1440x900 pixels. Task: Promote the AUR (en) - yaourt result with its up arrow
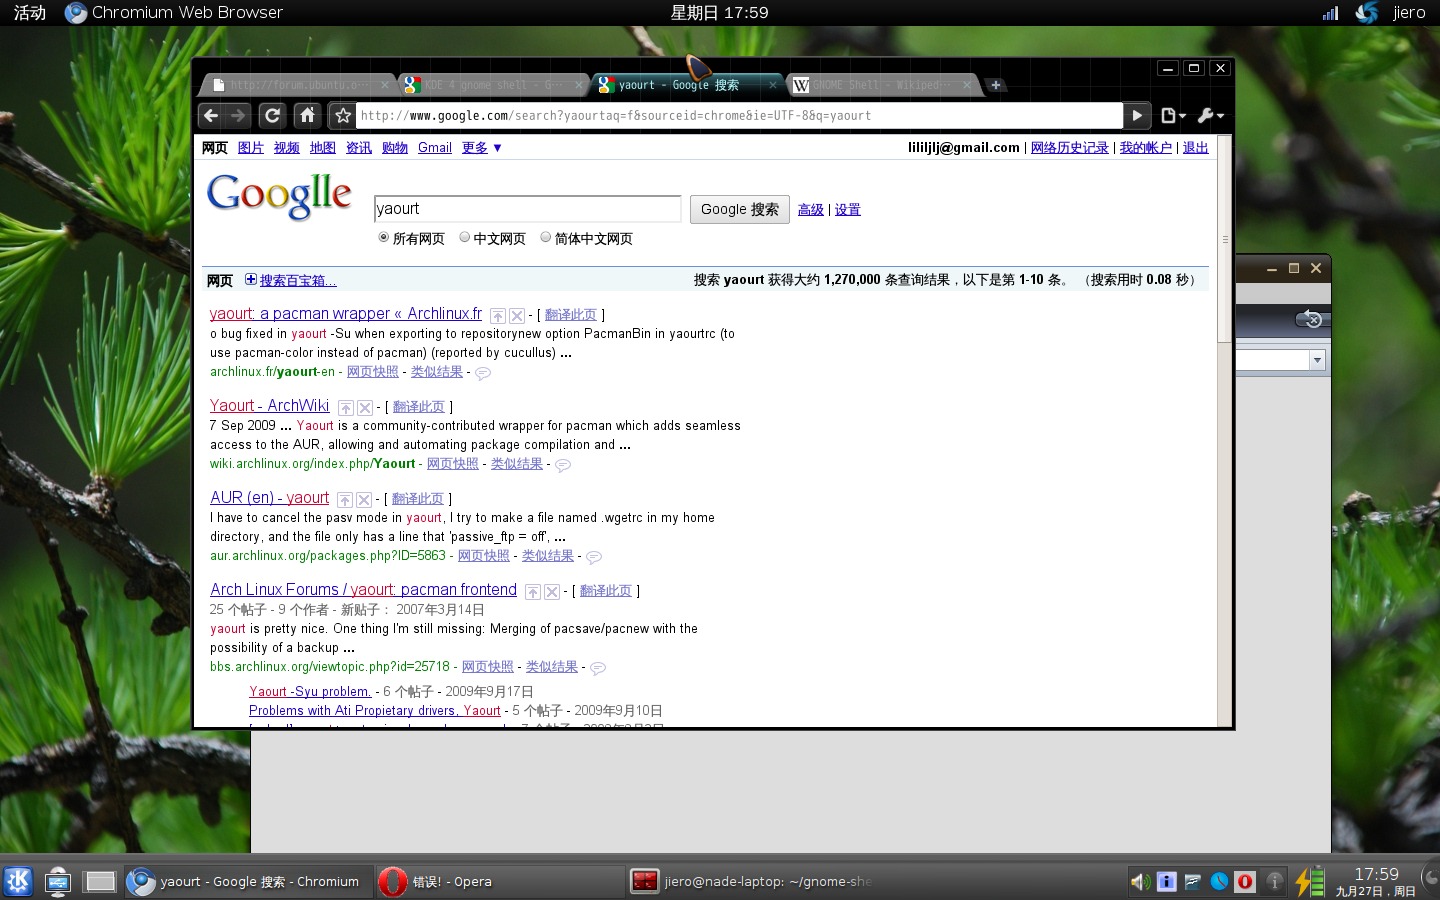344,500
